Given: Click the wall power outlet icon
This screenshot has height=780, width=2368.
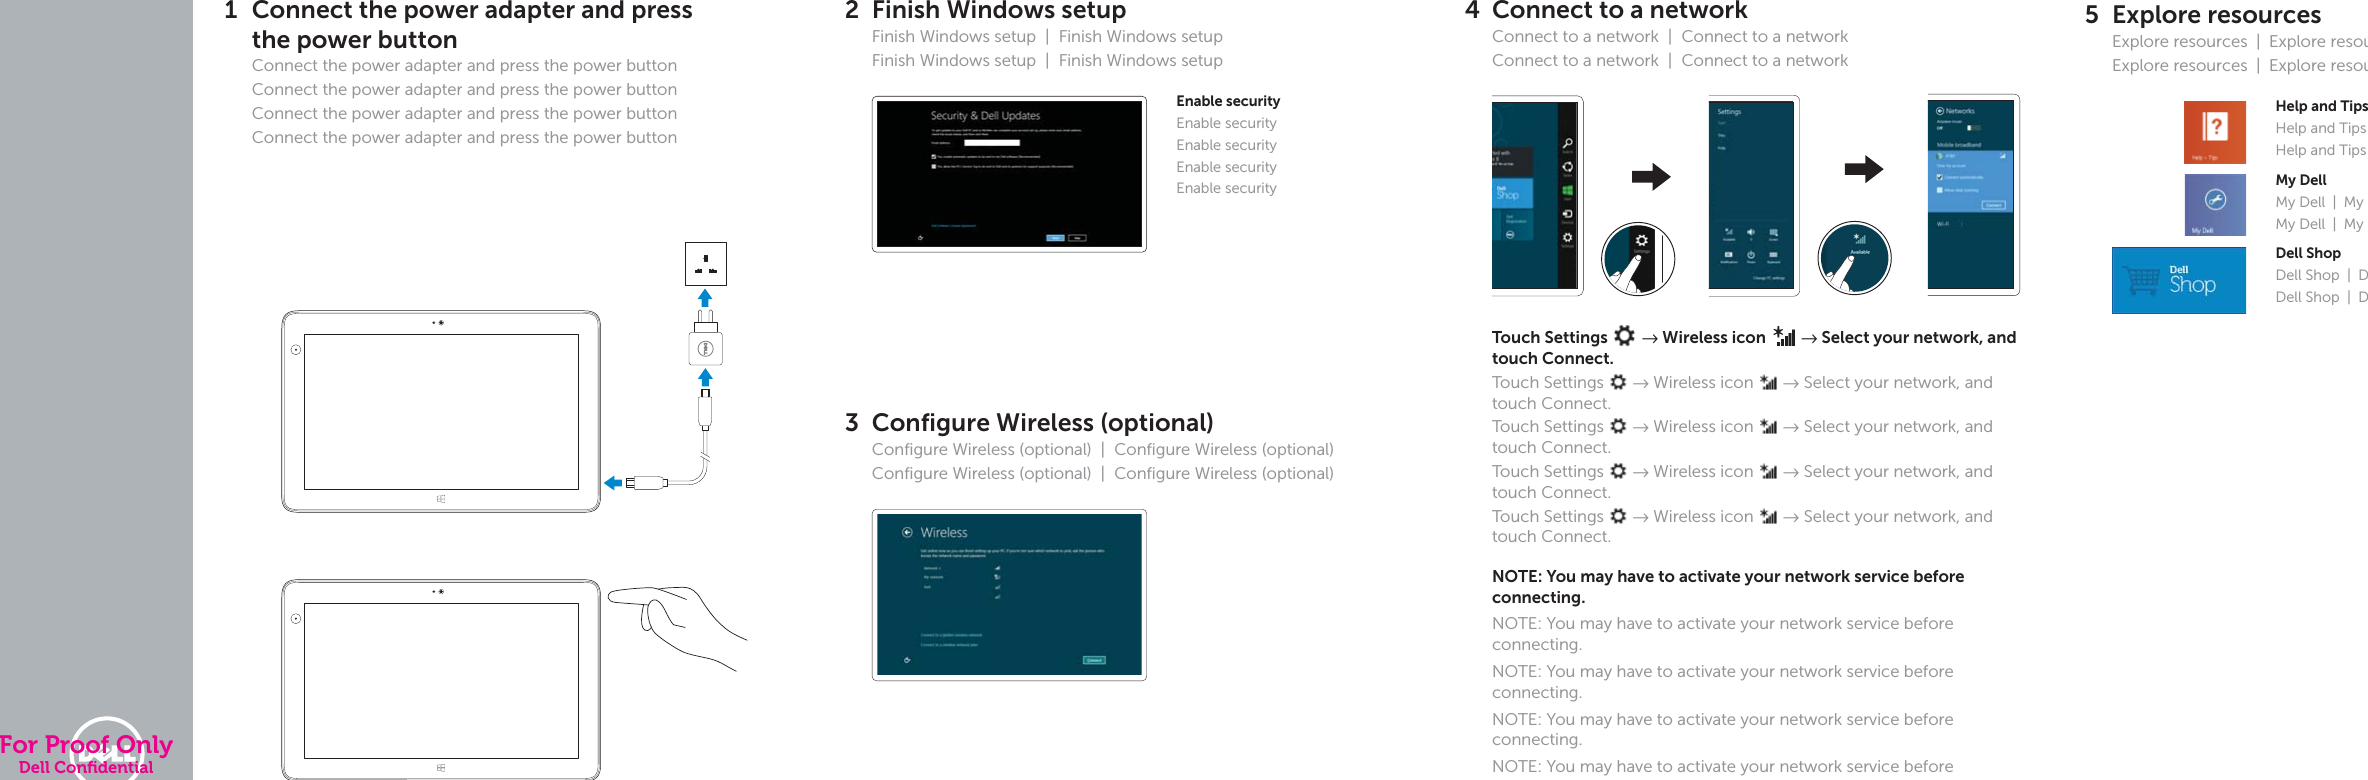Looking at the screenshot, I should pos(706,264).
